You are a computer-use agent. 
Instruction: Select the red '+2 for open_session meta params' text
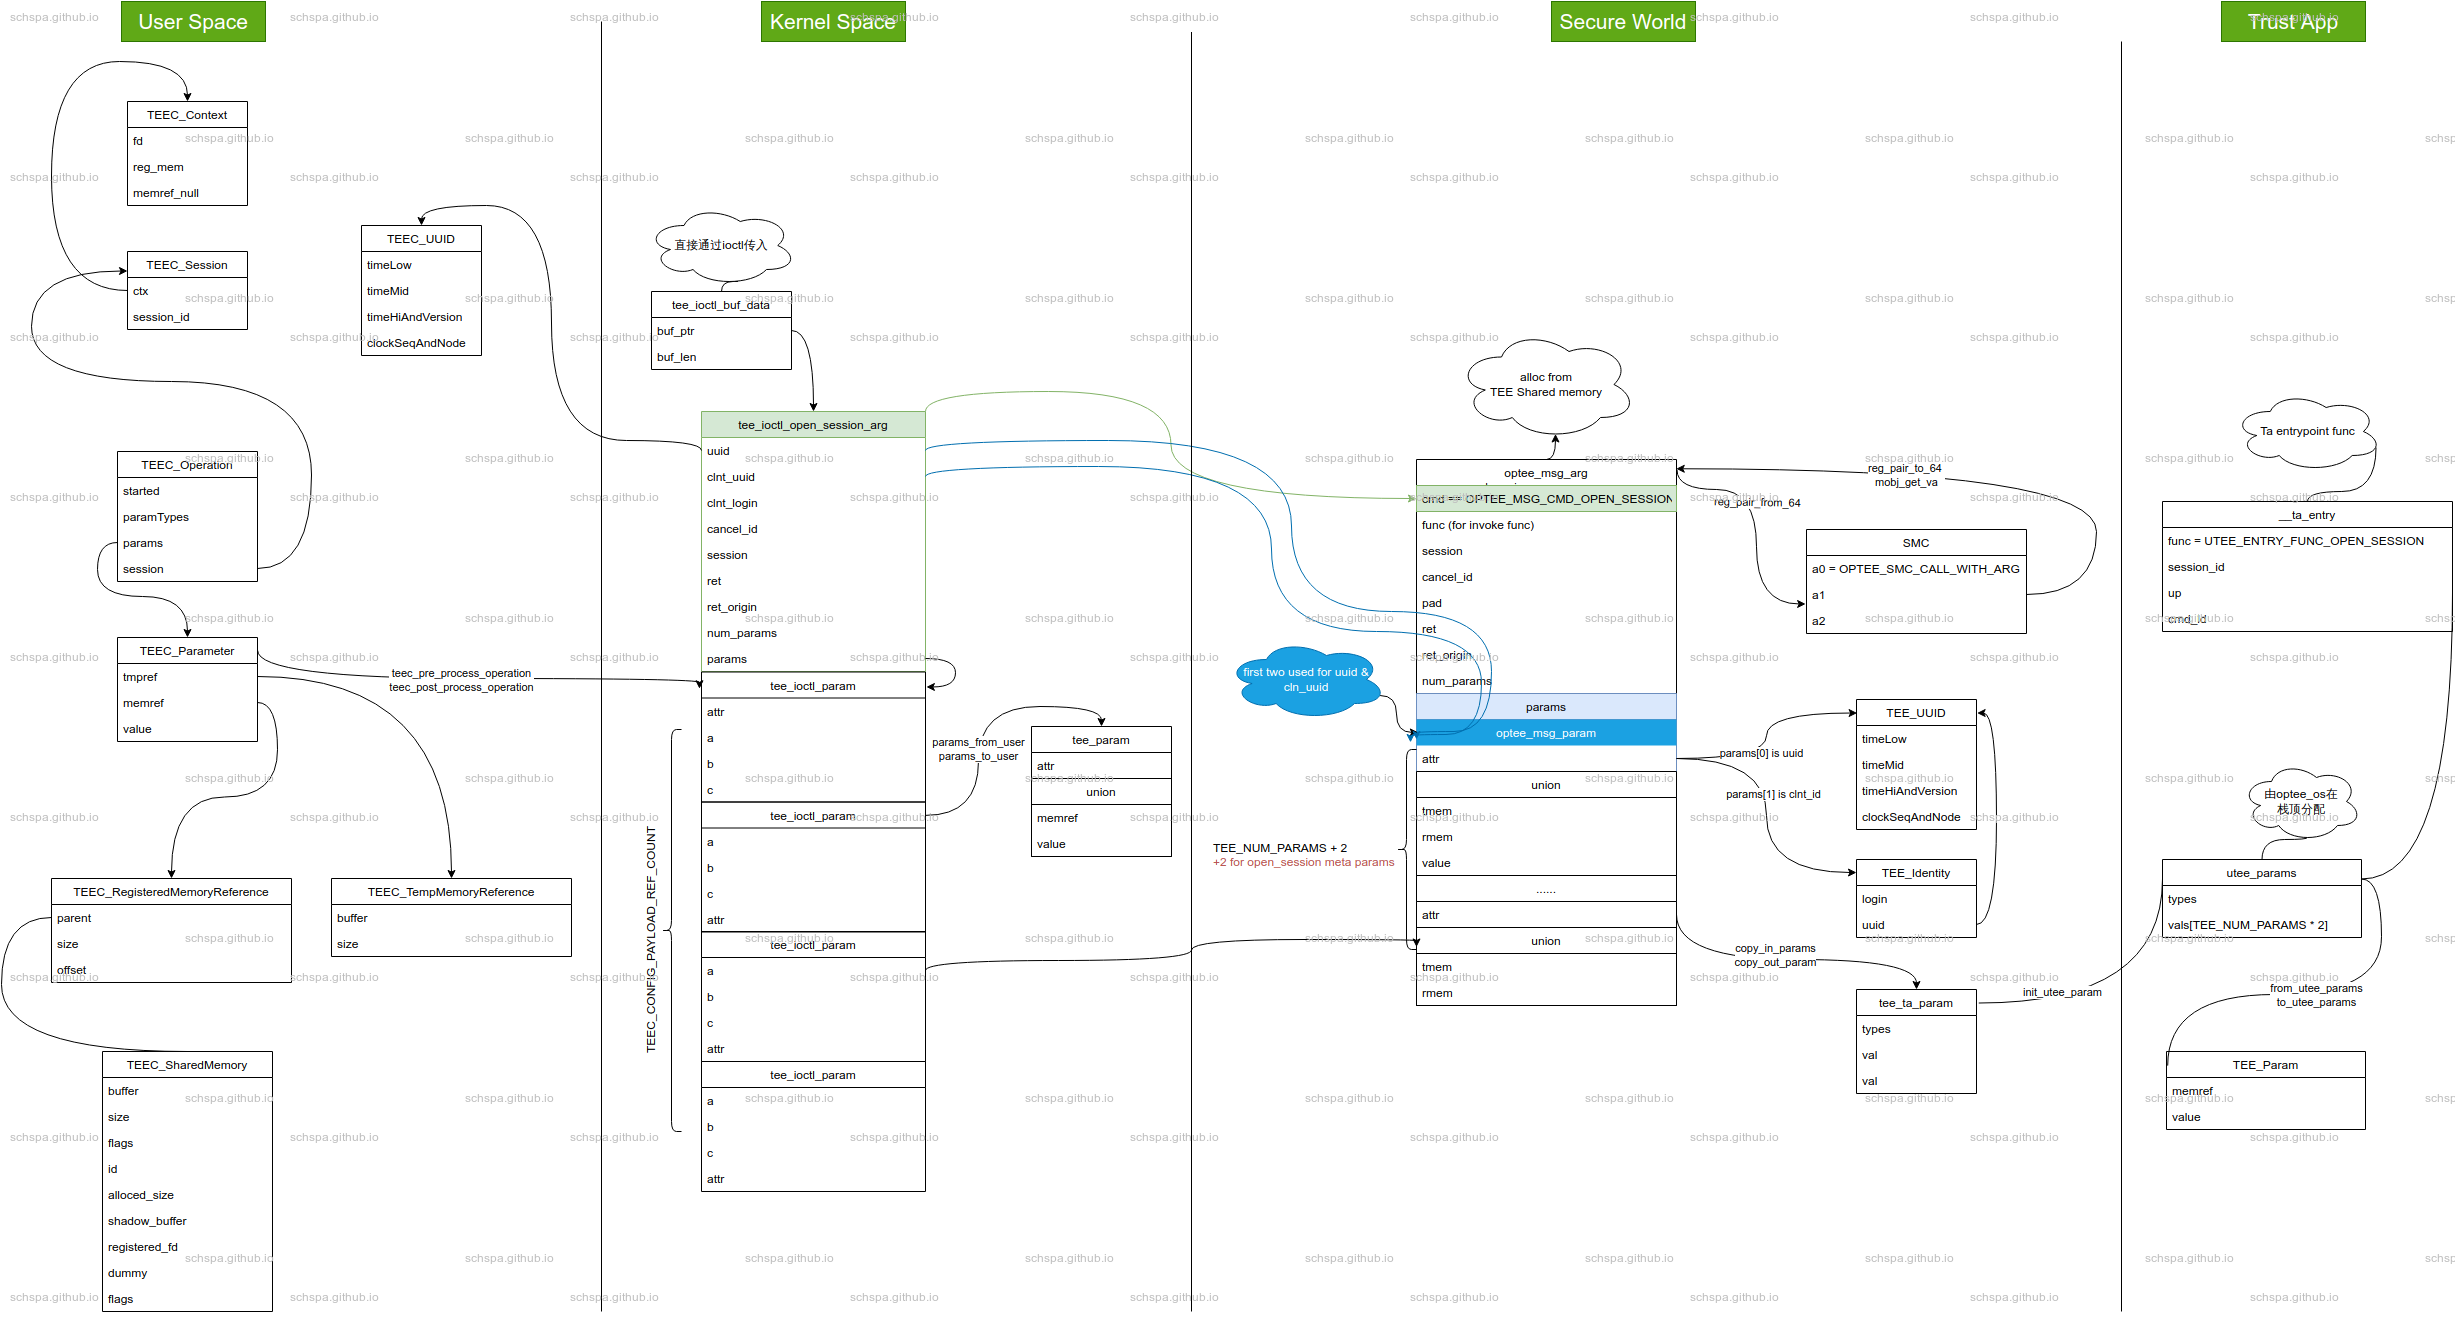point(1303,862)
